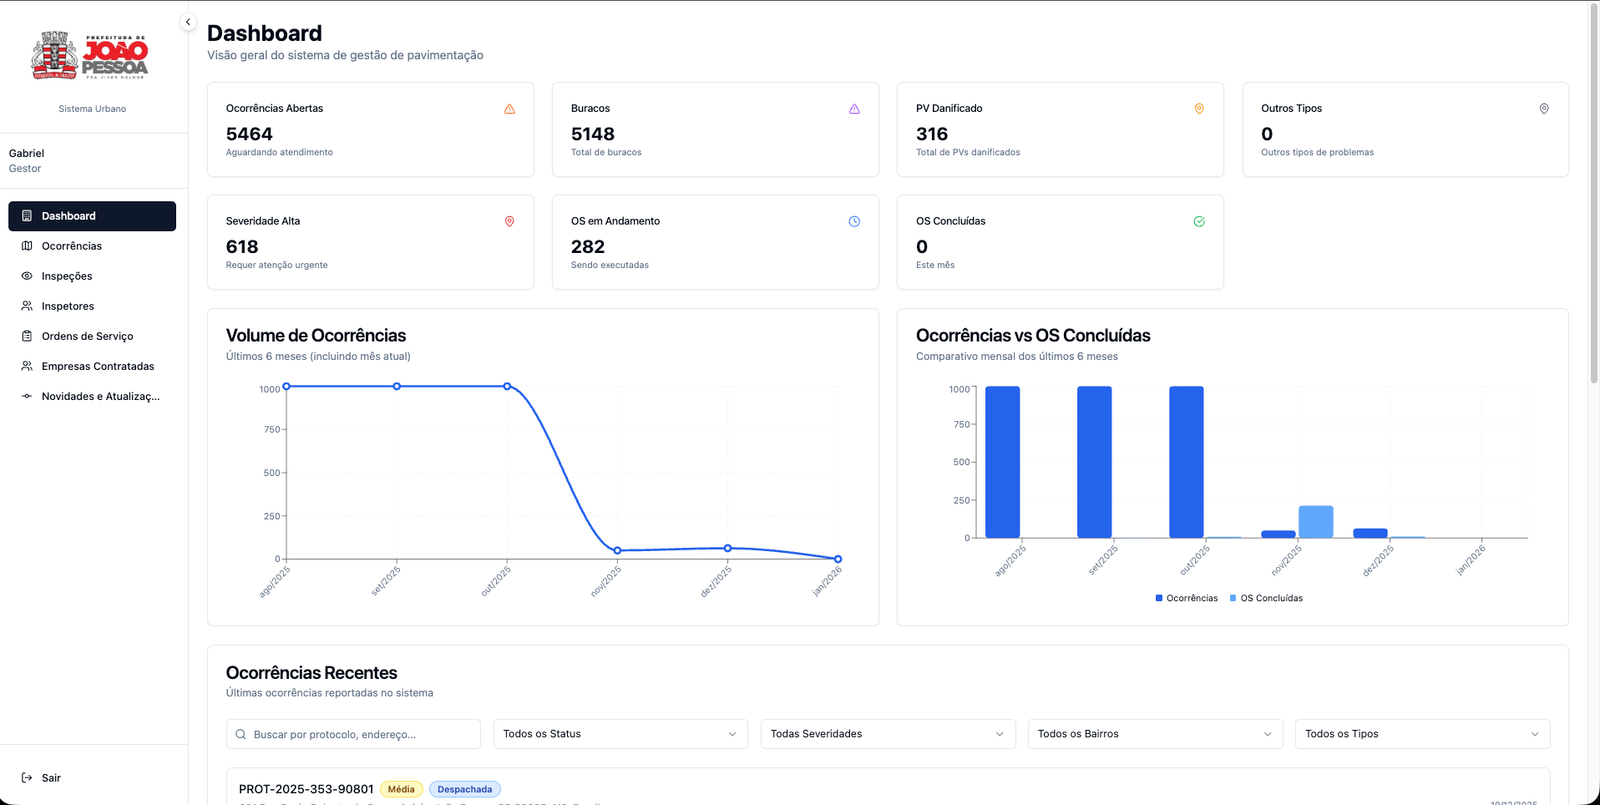
Task: Click the clock icon on OS em Andamento
Action: pos(854,222)
